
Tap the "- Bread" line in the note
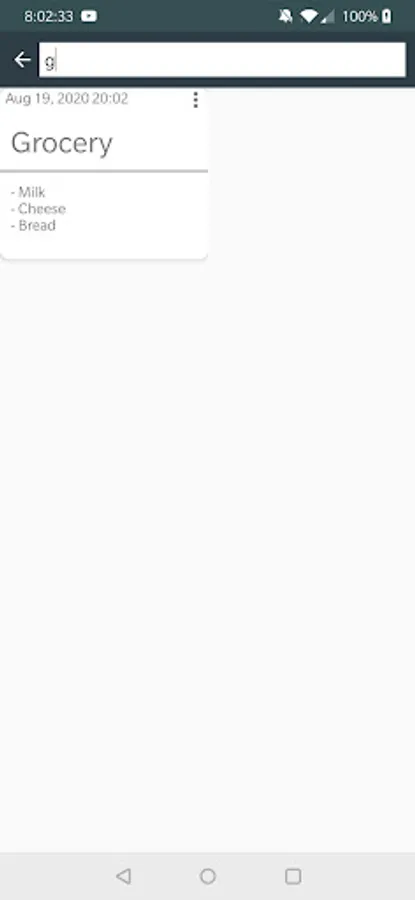33,225
